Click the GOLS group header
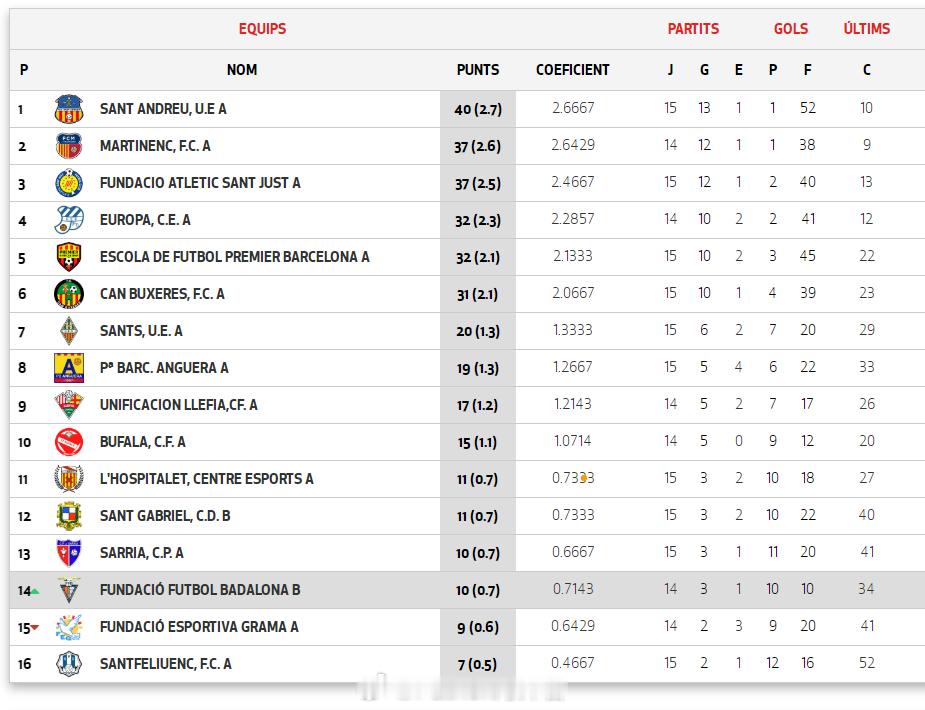 790,29
